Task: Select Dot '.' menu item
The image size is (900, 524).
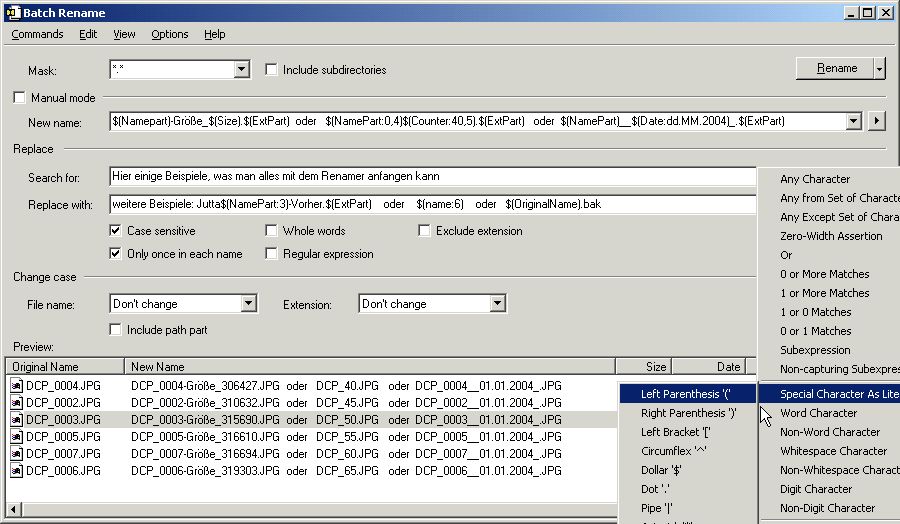Action: 688,488
